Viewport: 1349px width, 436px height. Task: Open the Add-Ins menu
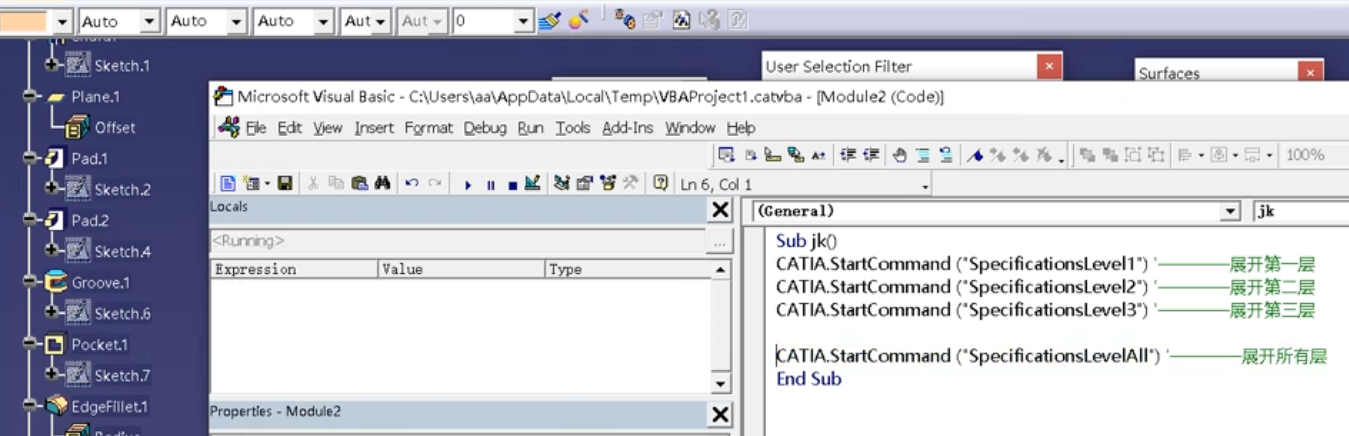[627, 128]
